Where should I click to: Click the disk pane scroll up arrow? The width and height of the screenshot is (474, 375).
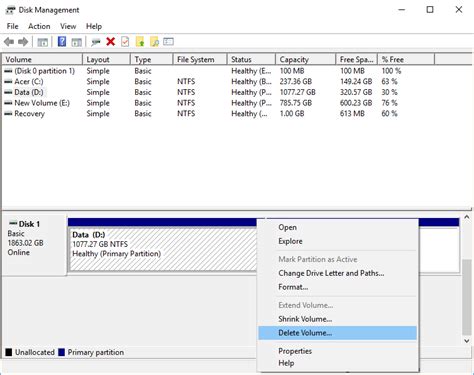(467, 218)
